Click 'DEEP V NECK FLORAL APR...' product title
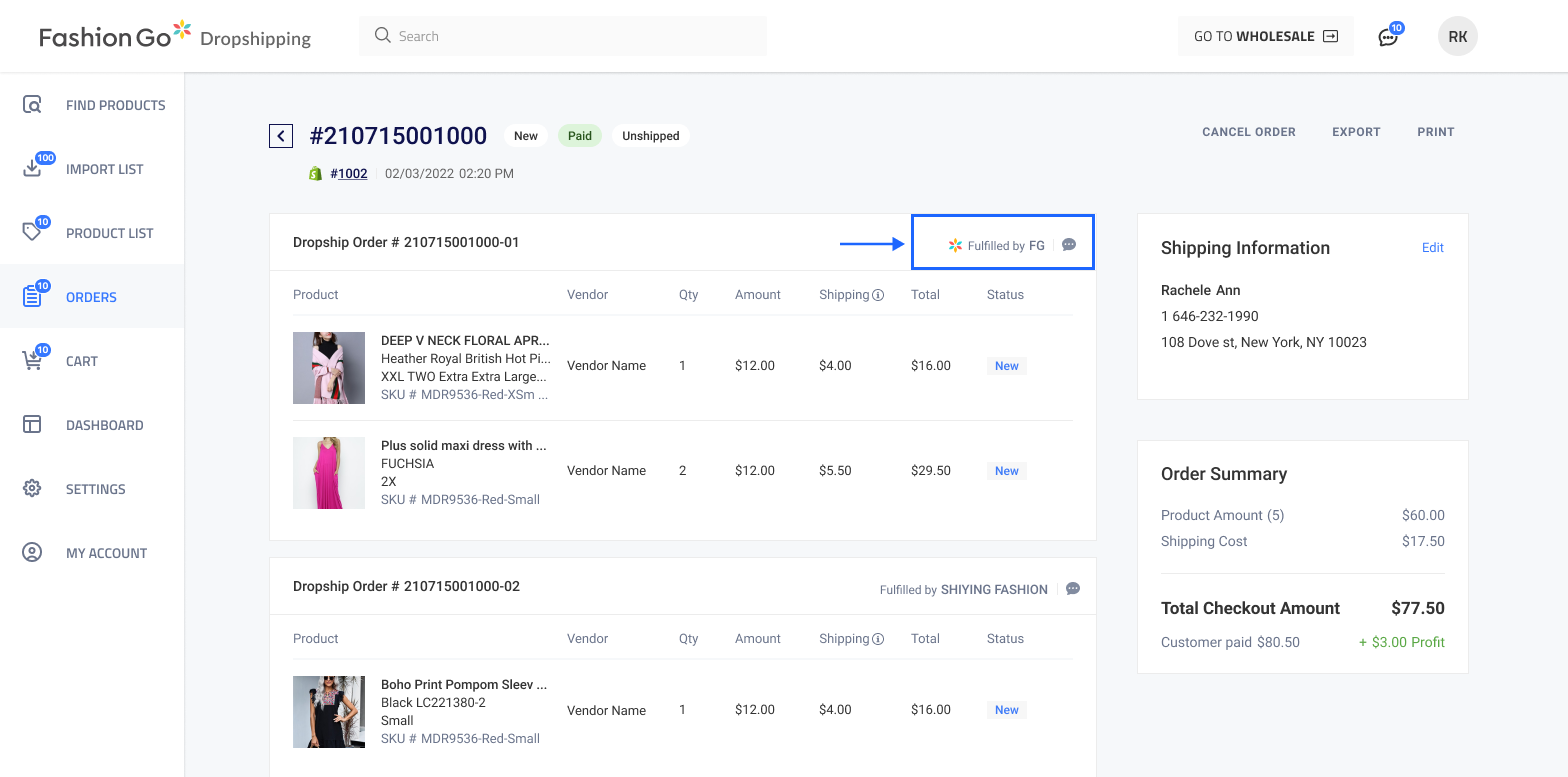 [x=465, y=341]
